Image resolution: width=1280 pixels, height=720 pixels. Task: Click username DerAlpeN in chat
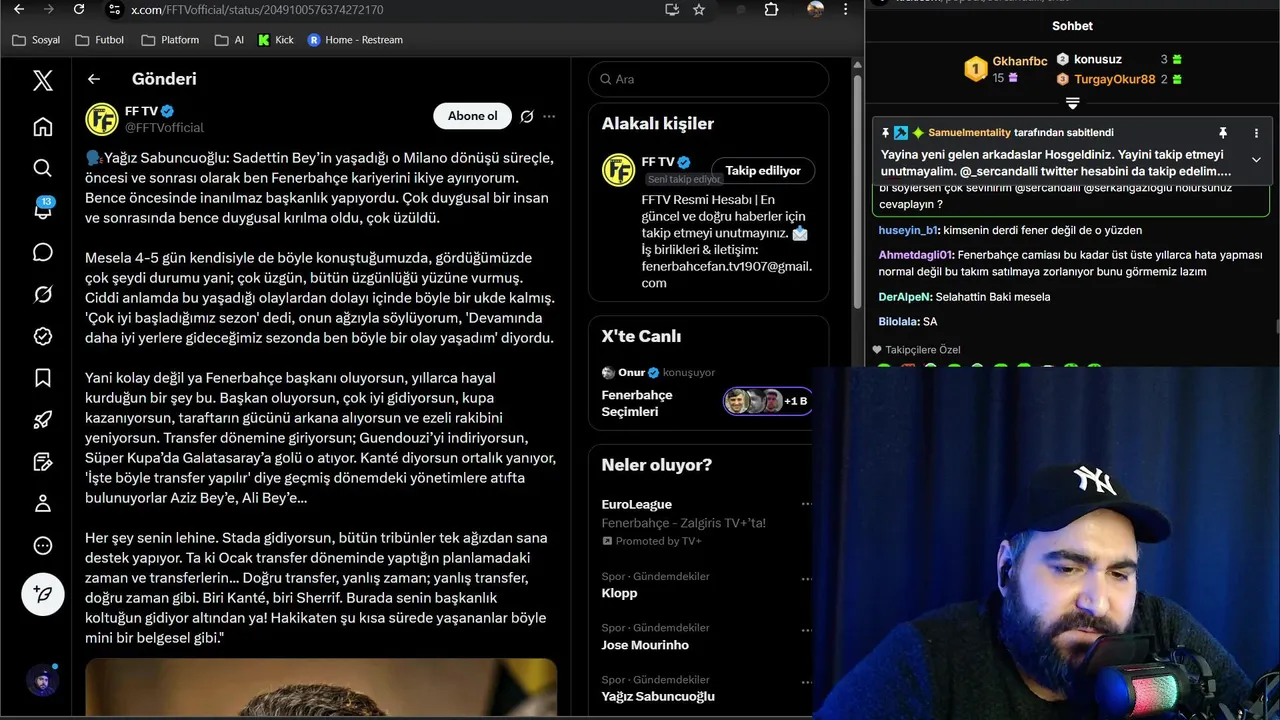tap(905, 297)
